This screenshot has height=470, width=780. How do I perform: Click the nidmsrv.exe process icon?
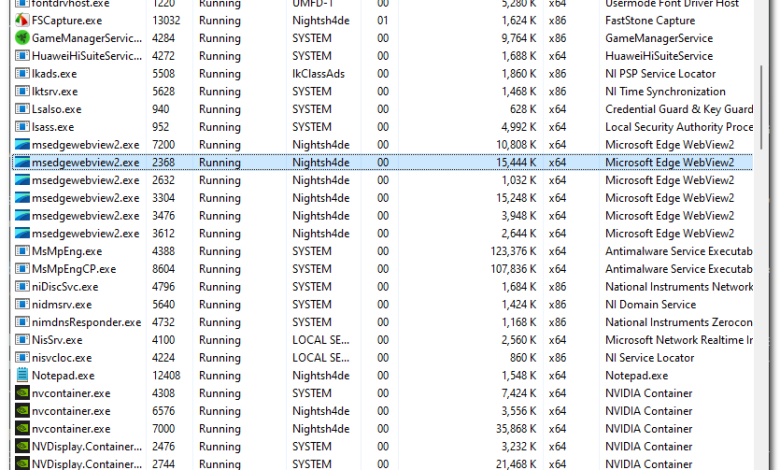22,304
